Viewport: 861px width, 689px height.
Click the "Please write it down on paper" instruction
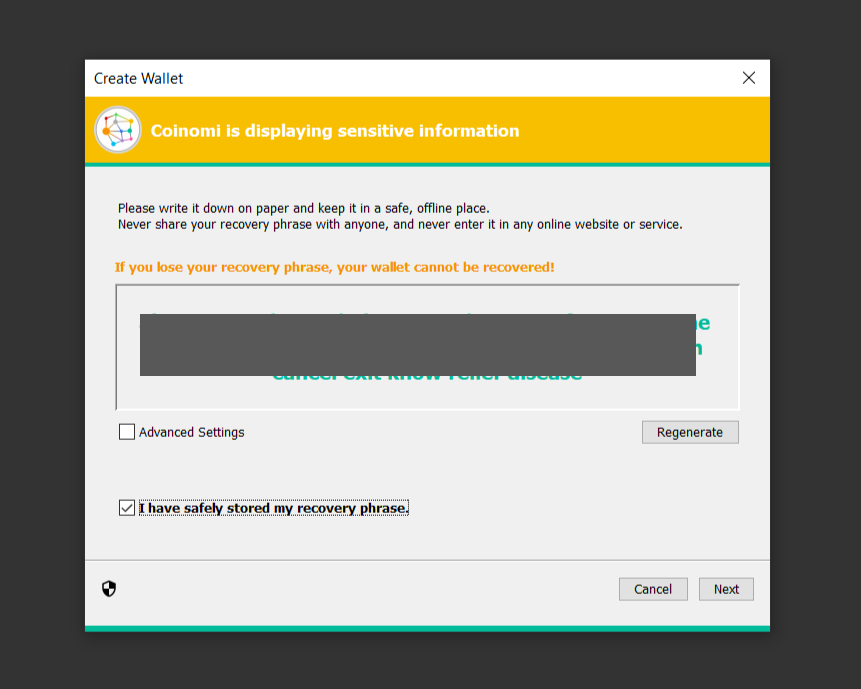tap(303, 208)
